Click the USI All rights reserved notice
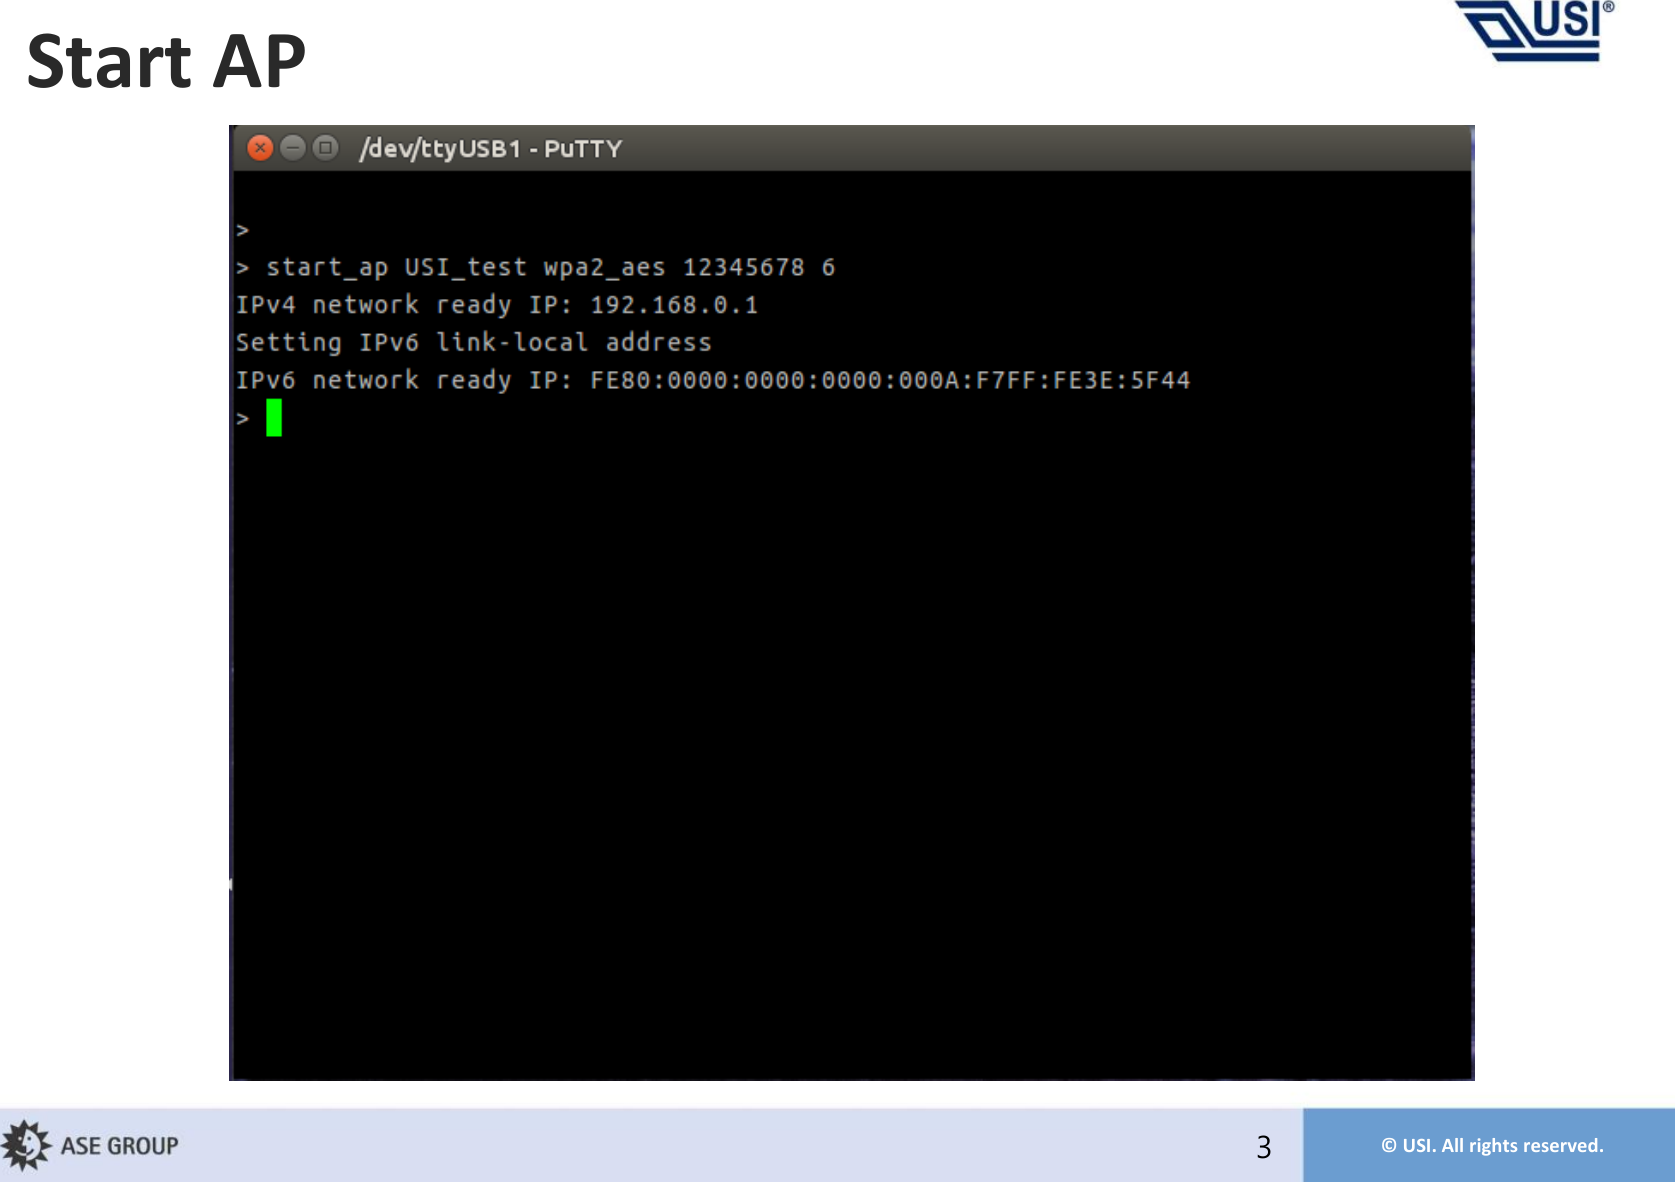 pos(1492,1146)
